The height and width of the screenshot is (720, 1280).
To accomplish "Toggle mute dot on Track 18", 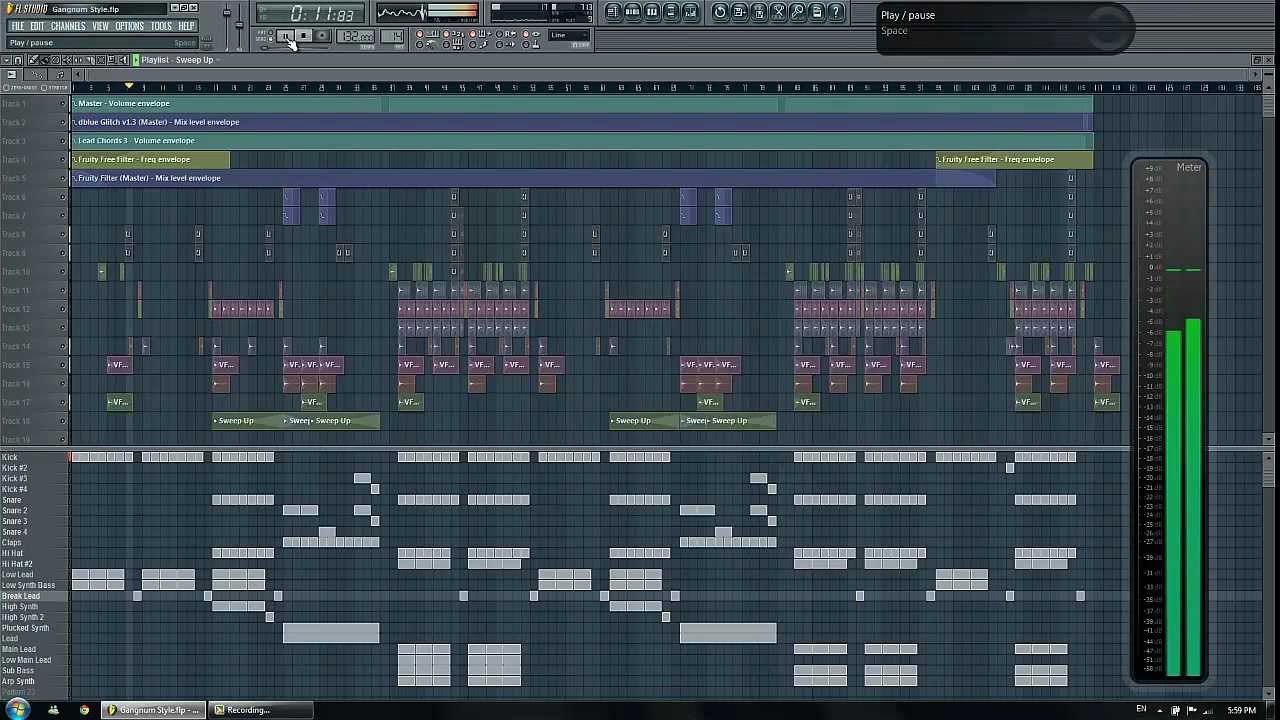I will (62, 421).
